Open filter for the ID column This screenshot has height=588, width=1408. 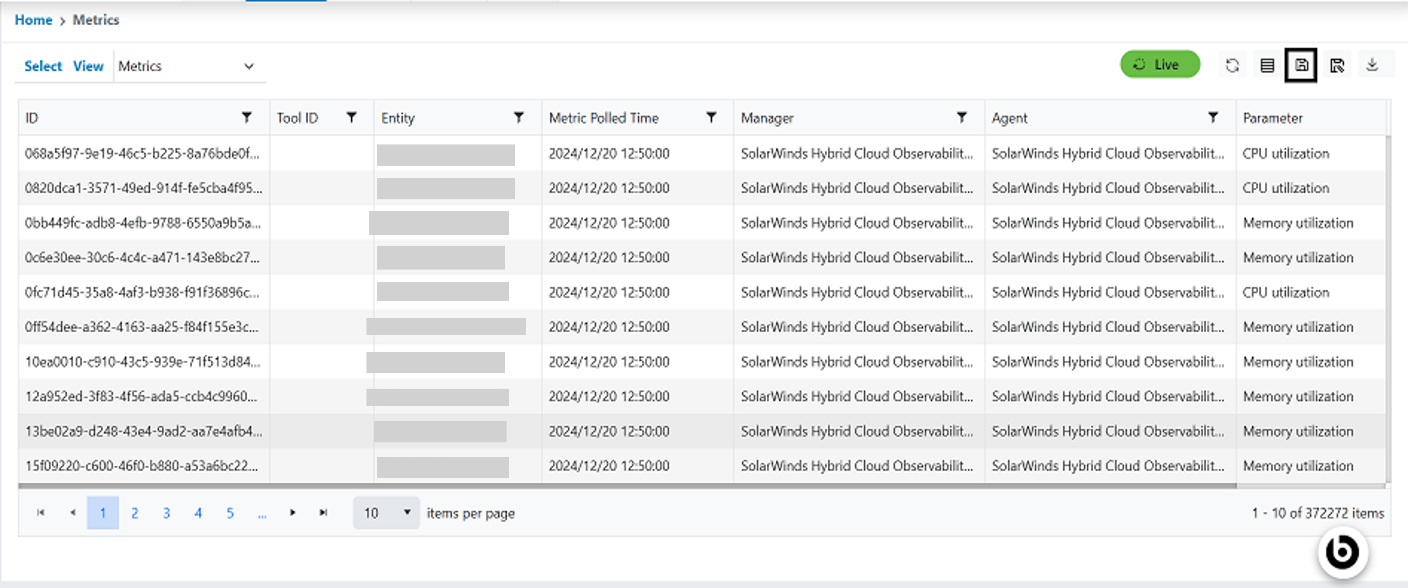coord(247,118)
